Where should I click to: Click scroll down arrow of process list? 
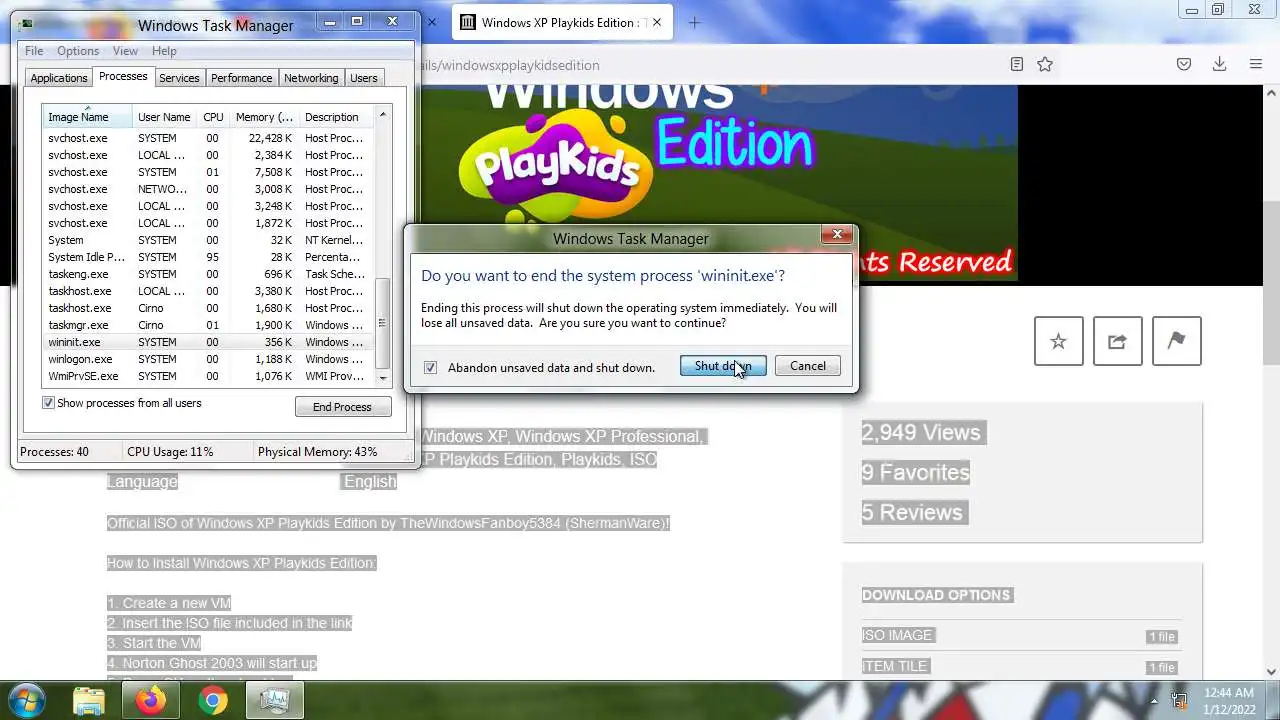point(382,378)
